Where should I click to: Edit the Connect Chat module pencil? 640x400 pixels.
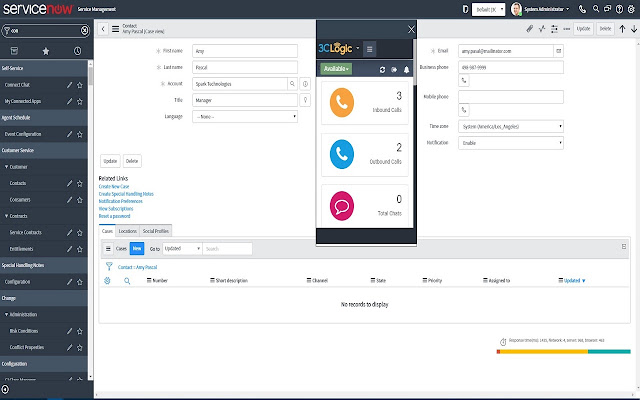pyautogui.click(x=69, y=85)
